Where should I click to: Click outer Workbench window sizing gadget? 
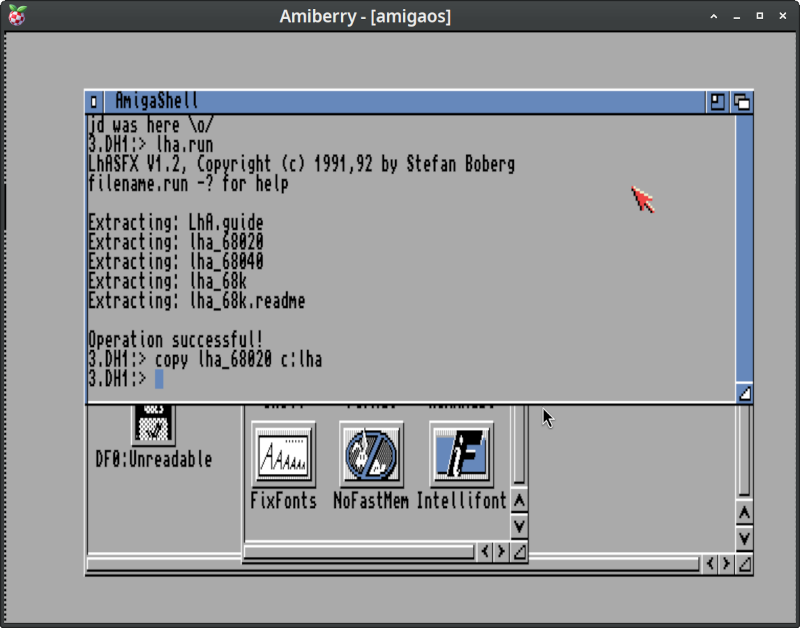tap(745, 564)
